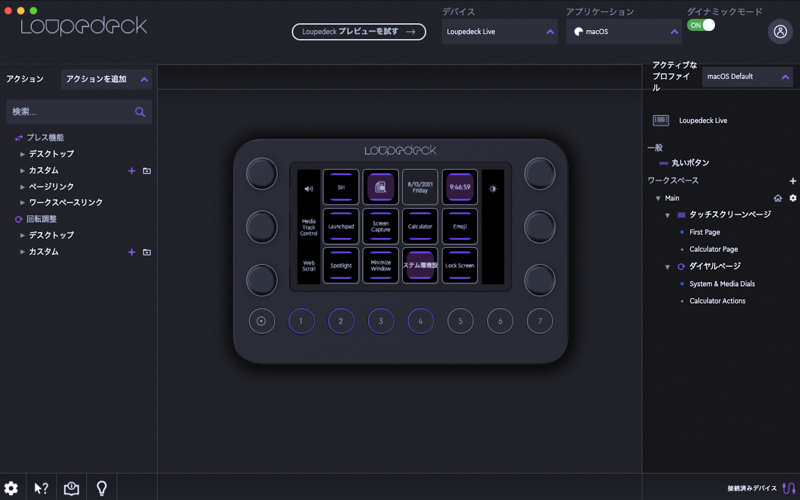Viewport: 800px width, 500px height.
Task: Select the Emoji touch button
Action: 460,227
